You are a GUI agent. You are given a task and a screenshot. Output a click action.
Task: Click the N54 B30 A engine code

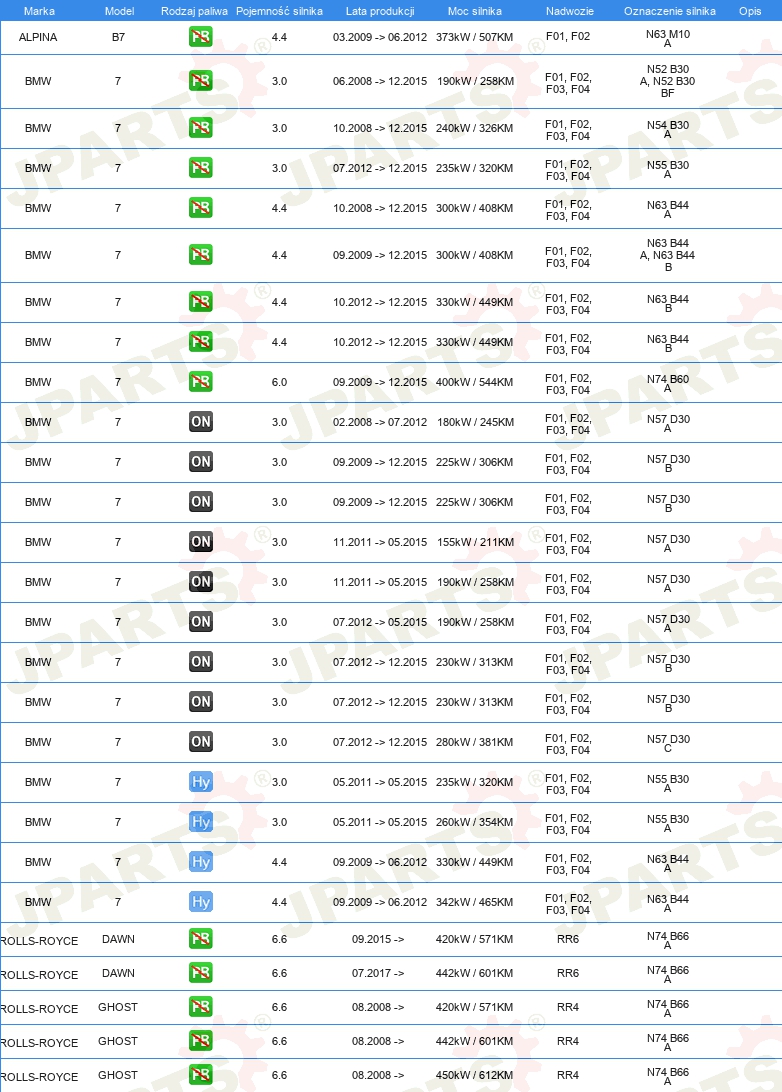[x=668, y=130]
